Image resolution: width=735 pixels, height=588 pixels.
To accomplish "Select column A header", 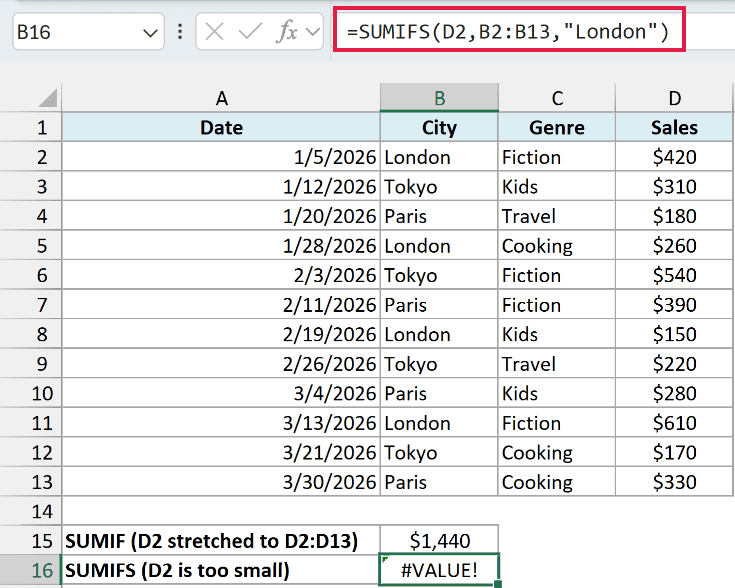I will [221, 98].
